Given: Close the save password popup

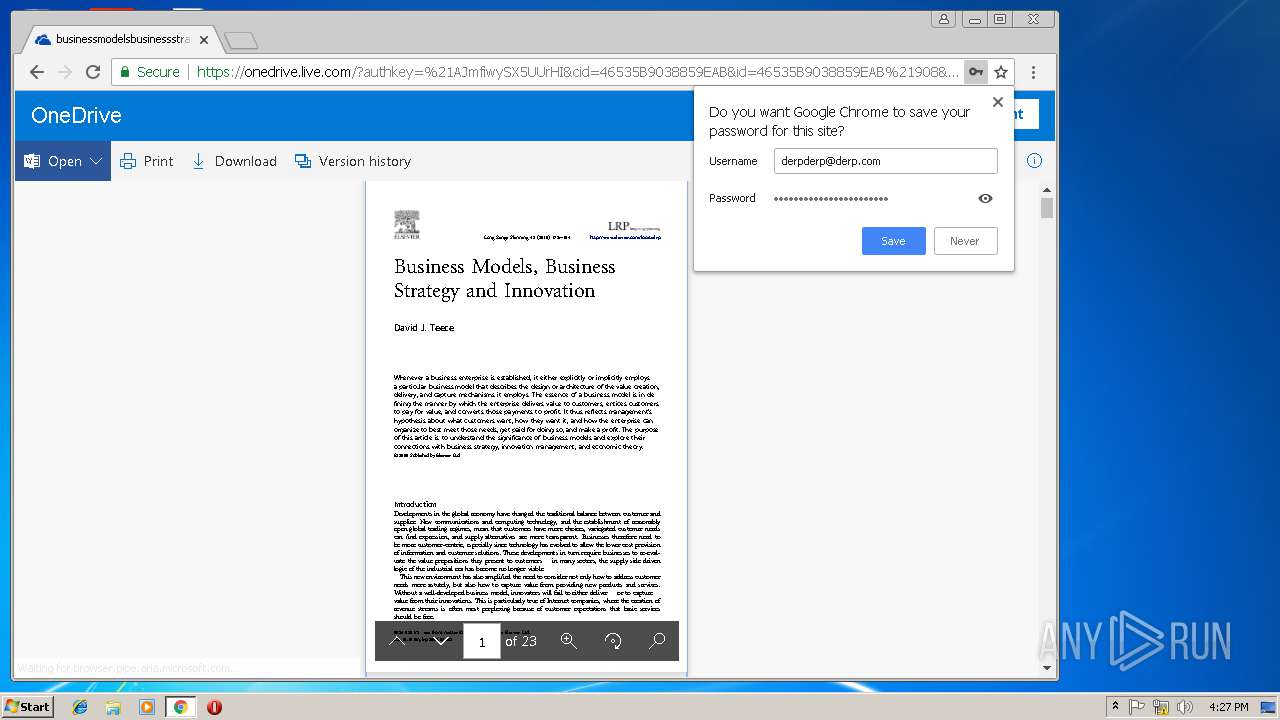Looking at the screenshot, I should 997,102.
